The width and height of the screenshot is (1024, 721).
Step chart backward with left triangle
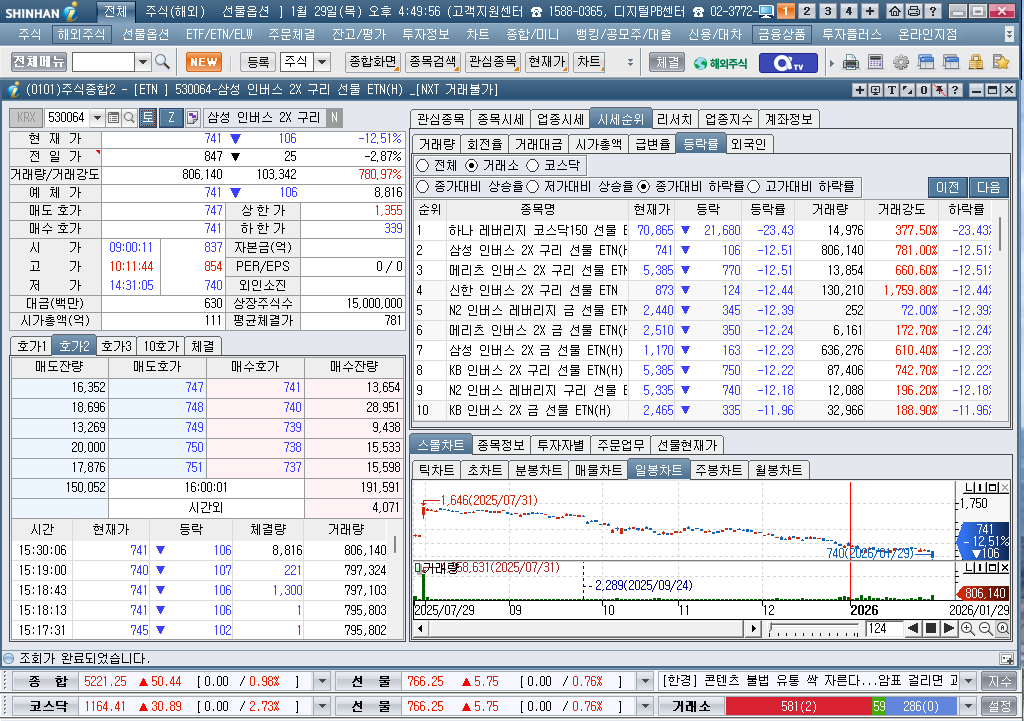pos(913,628)
